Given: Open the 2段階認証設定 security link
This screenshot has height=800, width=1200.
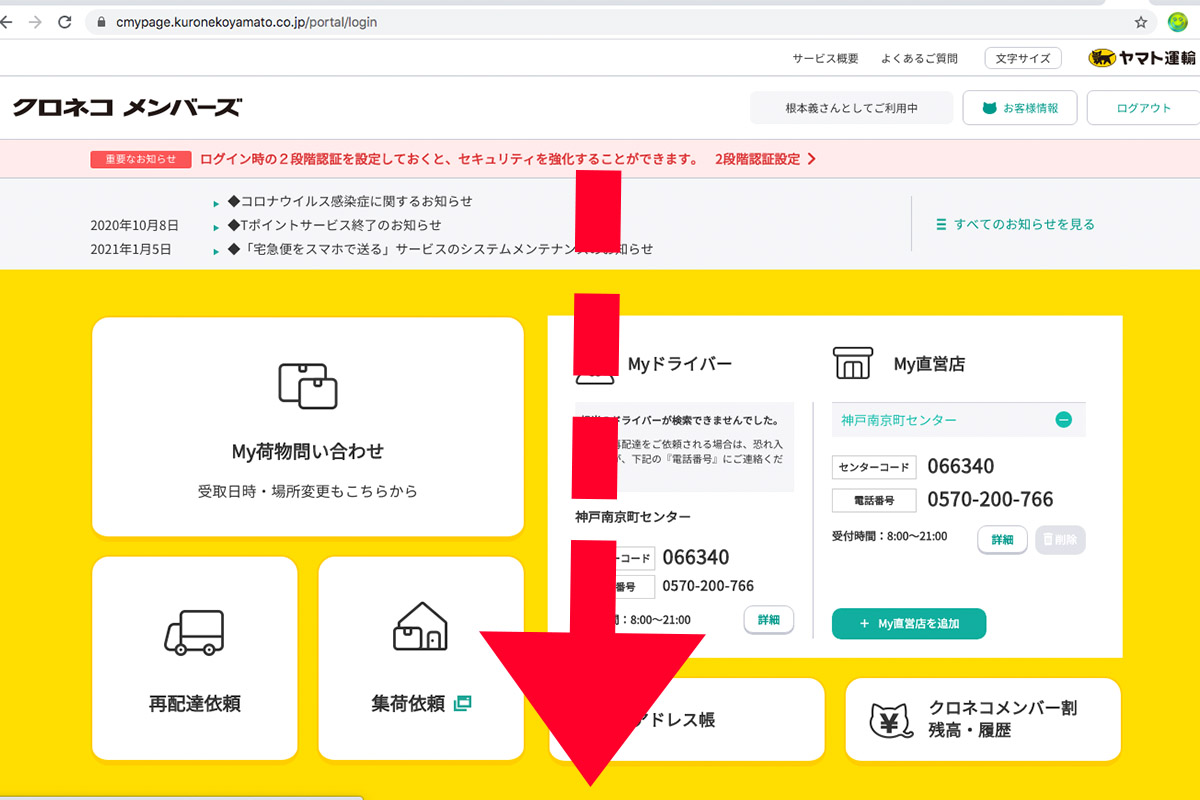Looking at the screenshot, I should click(760, 158).
